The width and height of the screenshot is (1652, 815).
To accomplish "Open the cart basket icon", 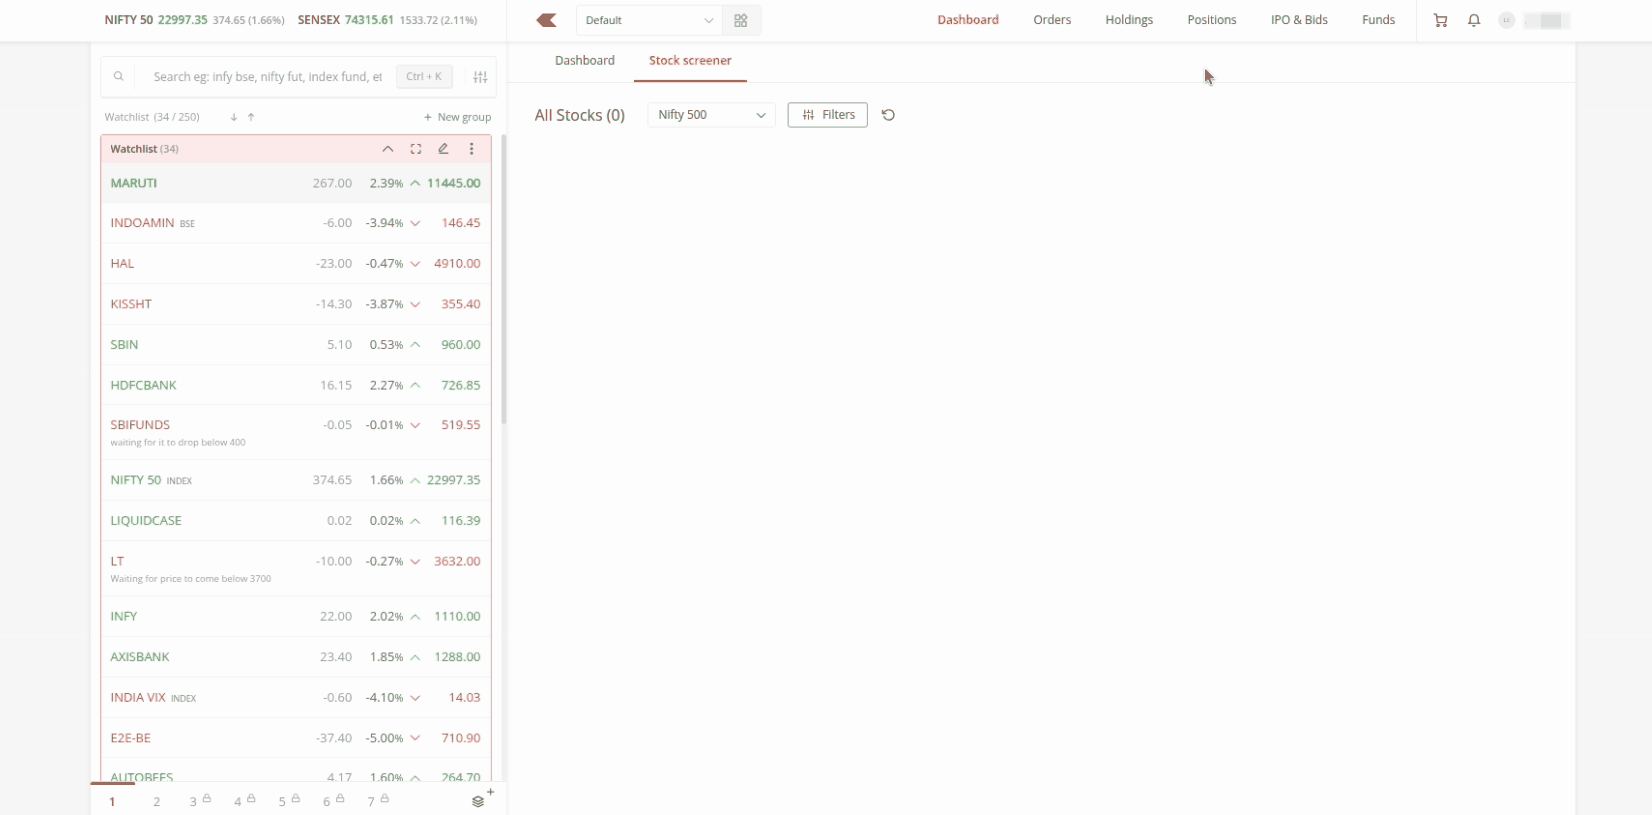I will [1440, 20].
